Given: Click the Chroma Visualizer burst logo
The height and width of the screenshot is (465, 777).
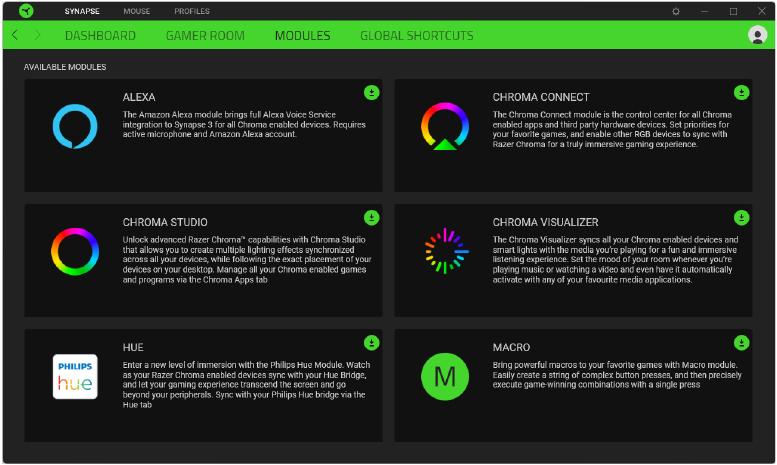Looking at the screenshot, I should pyautogui.click(x=446, y=251).
